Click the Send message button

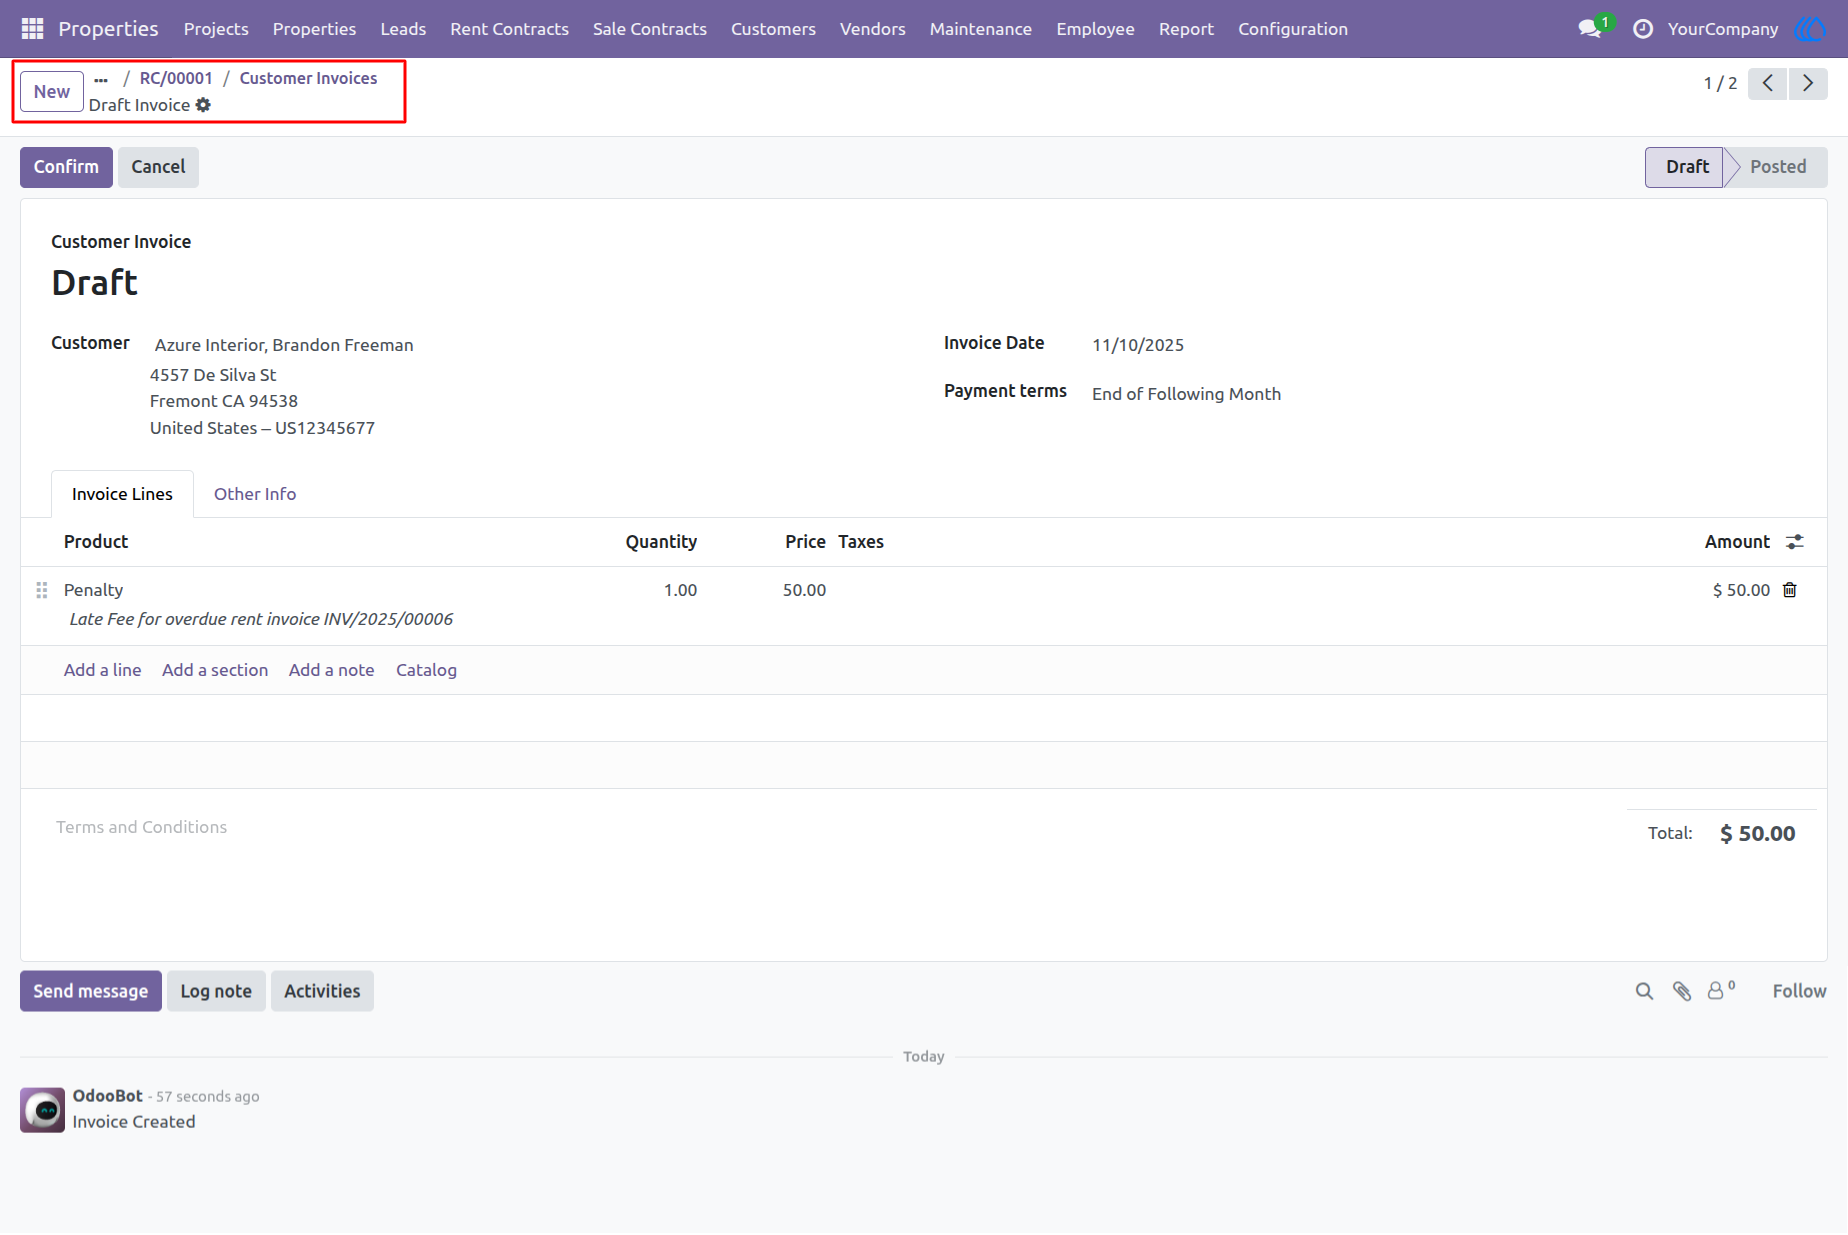pyautogui.click(x=91, y=991)
